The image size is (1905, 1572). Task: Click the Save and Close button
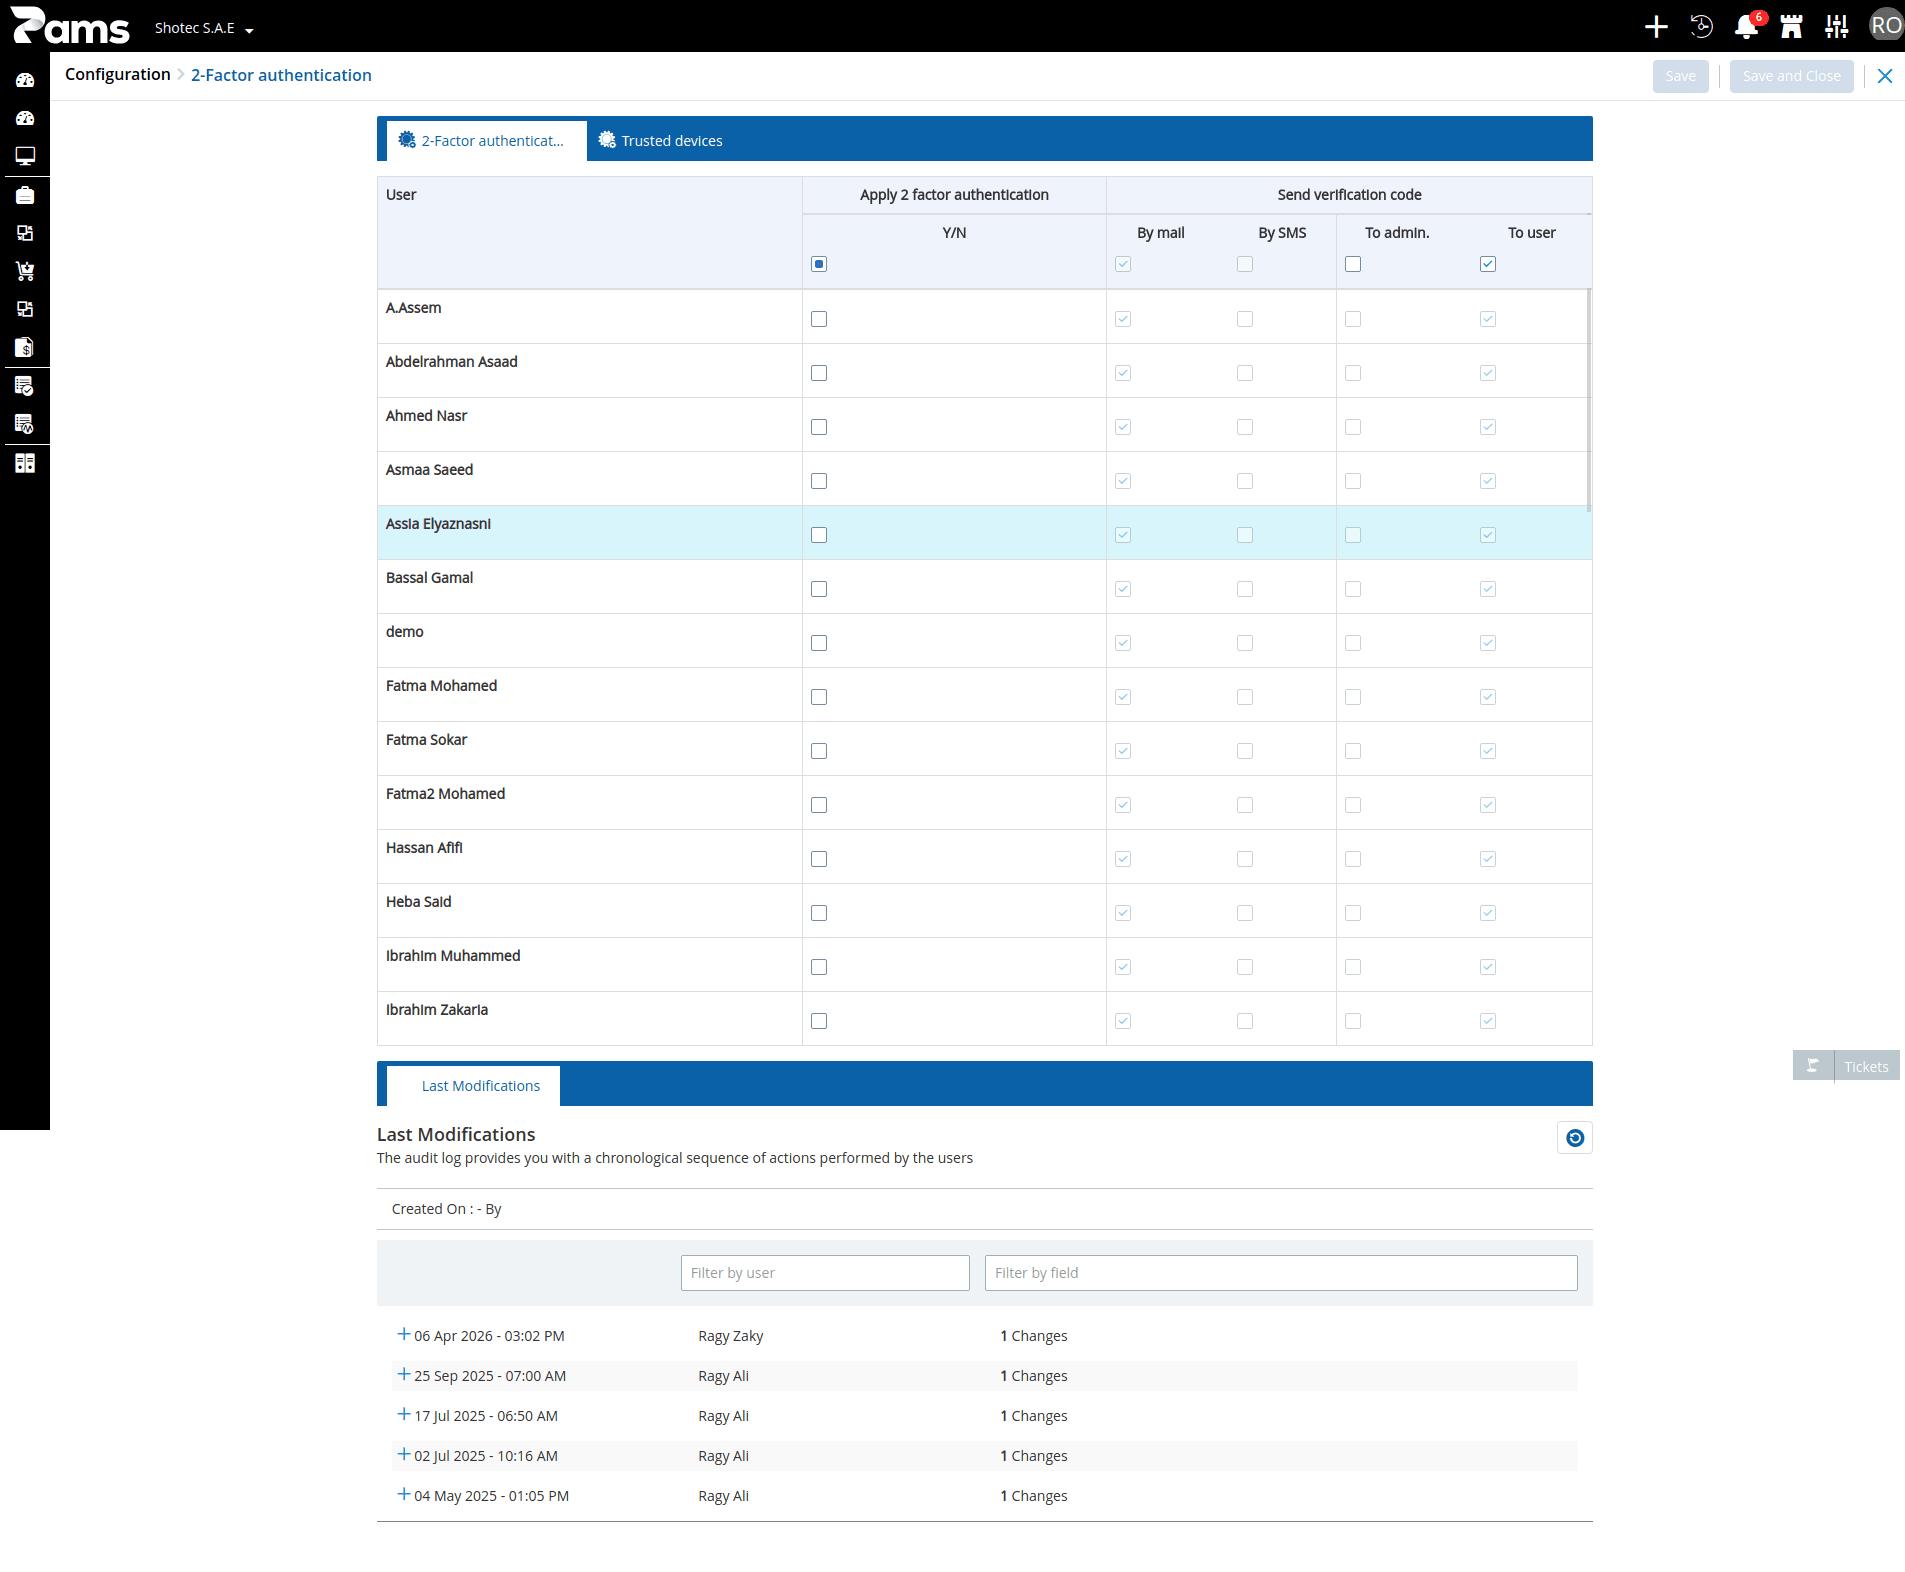pos(1791,76)
